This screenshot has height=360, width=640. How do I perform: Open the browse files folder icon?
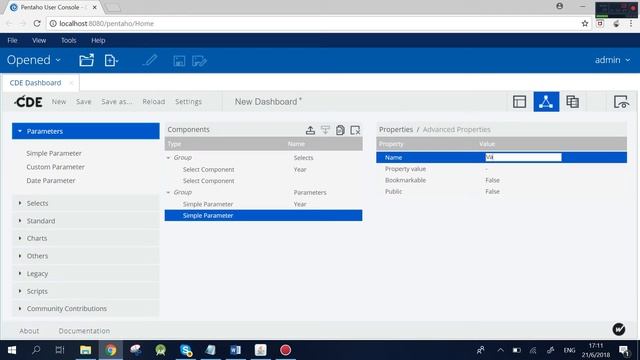87,60
